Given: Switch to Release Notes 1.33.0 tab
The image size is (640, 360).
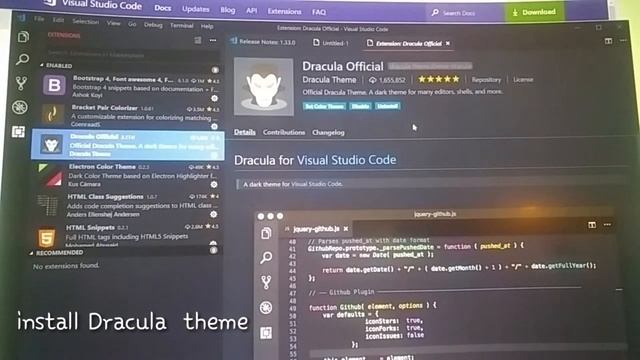Looking at the screenshot, I should click(263, 42).
